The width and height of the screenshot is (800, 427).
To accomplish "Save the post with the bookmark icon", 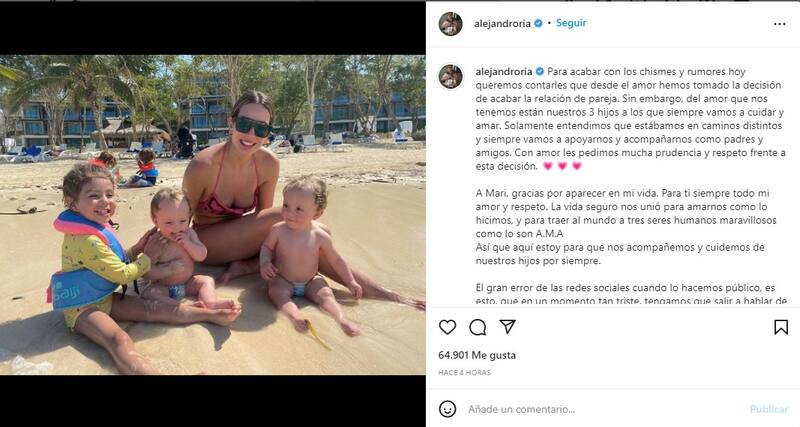I will click(x=781, y=327).
